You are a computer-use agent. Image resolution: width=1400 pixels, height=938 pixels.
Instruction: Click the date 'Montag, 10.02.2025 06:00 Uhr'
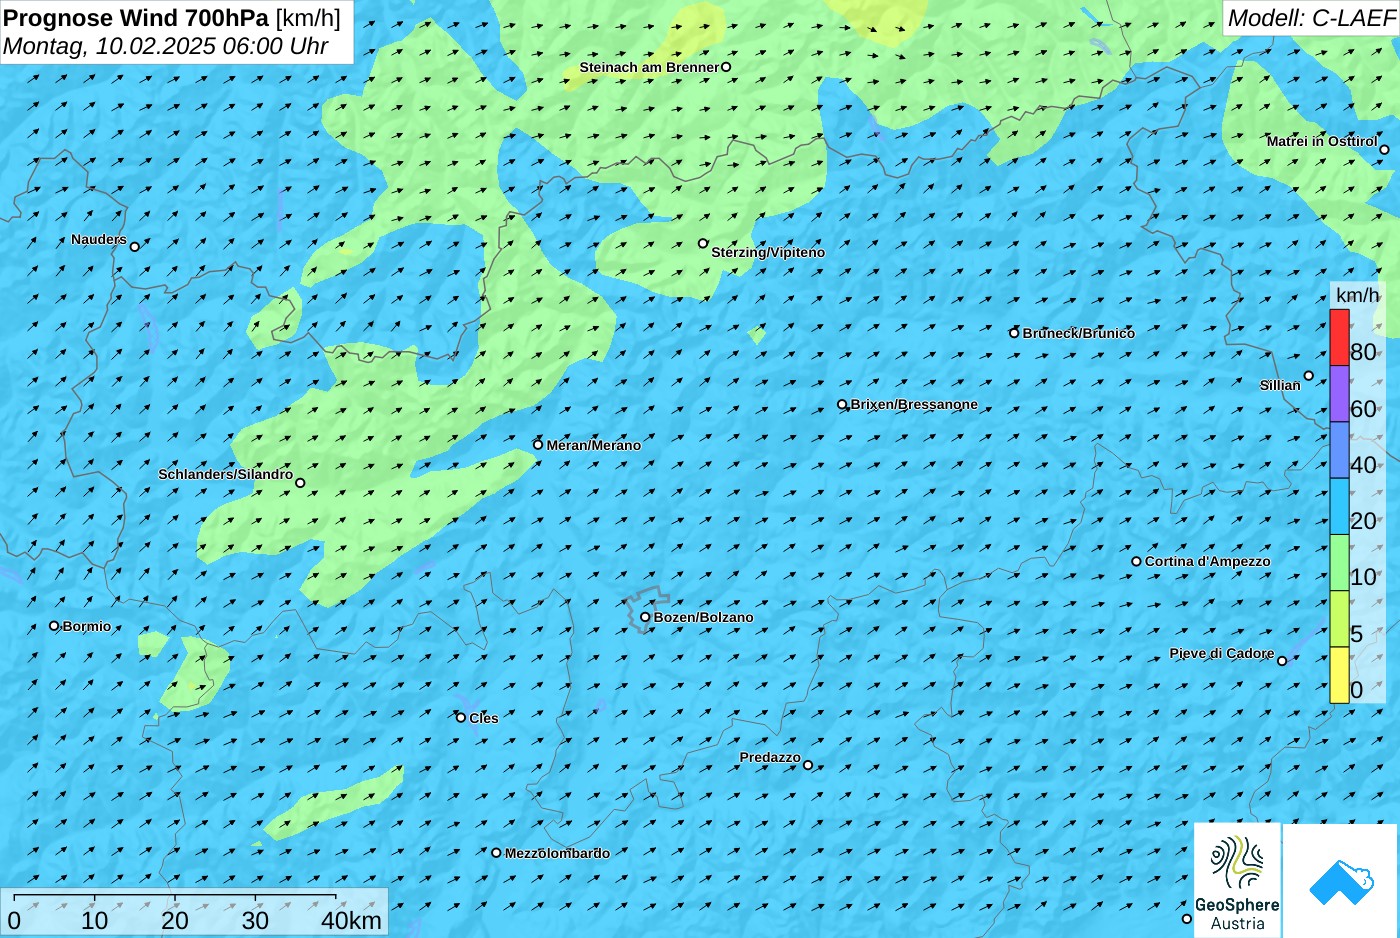tap(166, 46)
